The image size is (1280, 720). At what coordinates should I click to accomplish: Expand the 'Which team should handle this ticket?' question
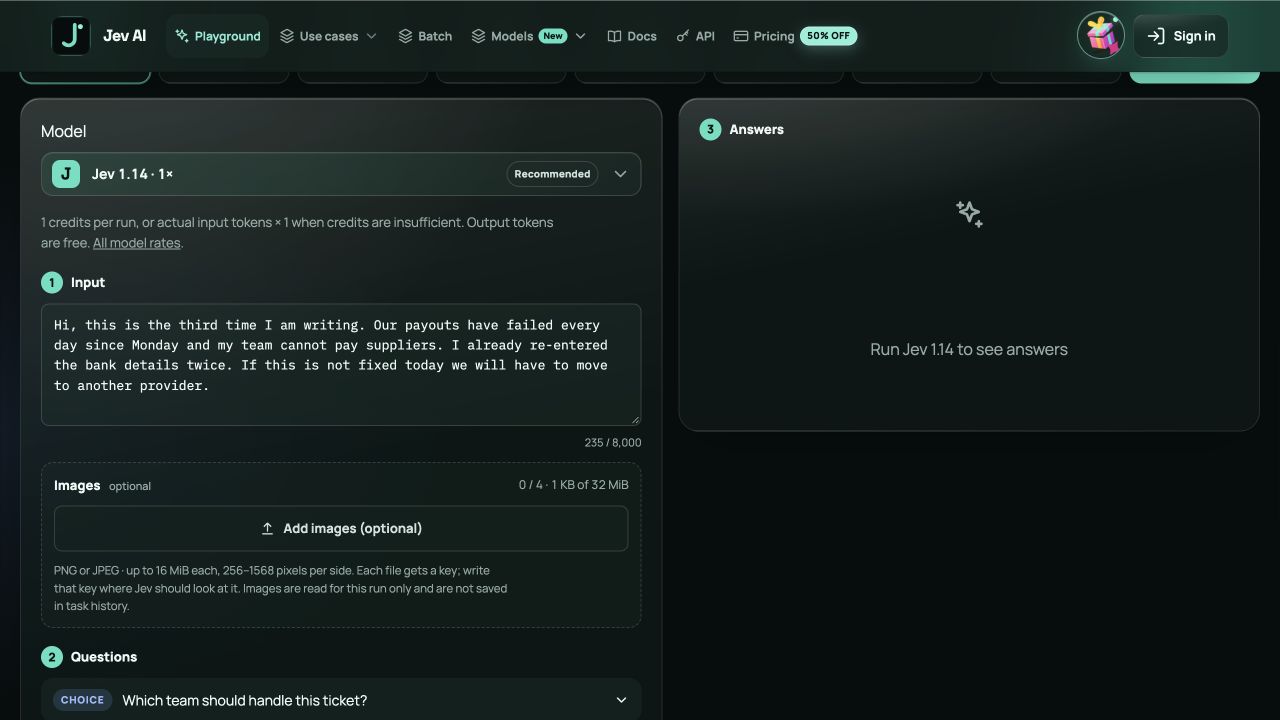click(x=341, y=700)
